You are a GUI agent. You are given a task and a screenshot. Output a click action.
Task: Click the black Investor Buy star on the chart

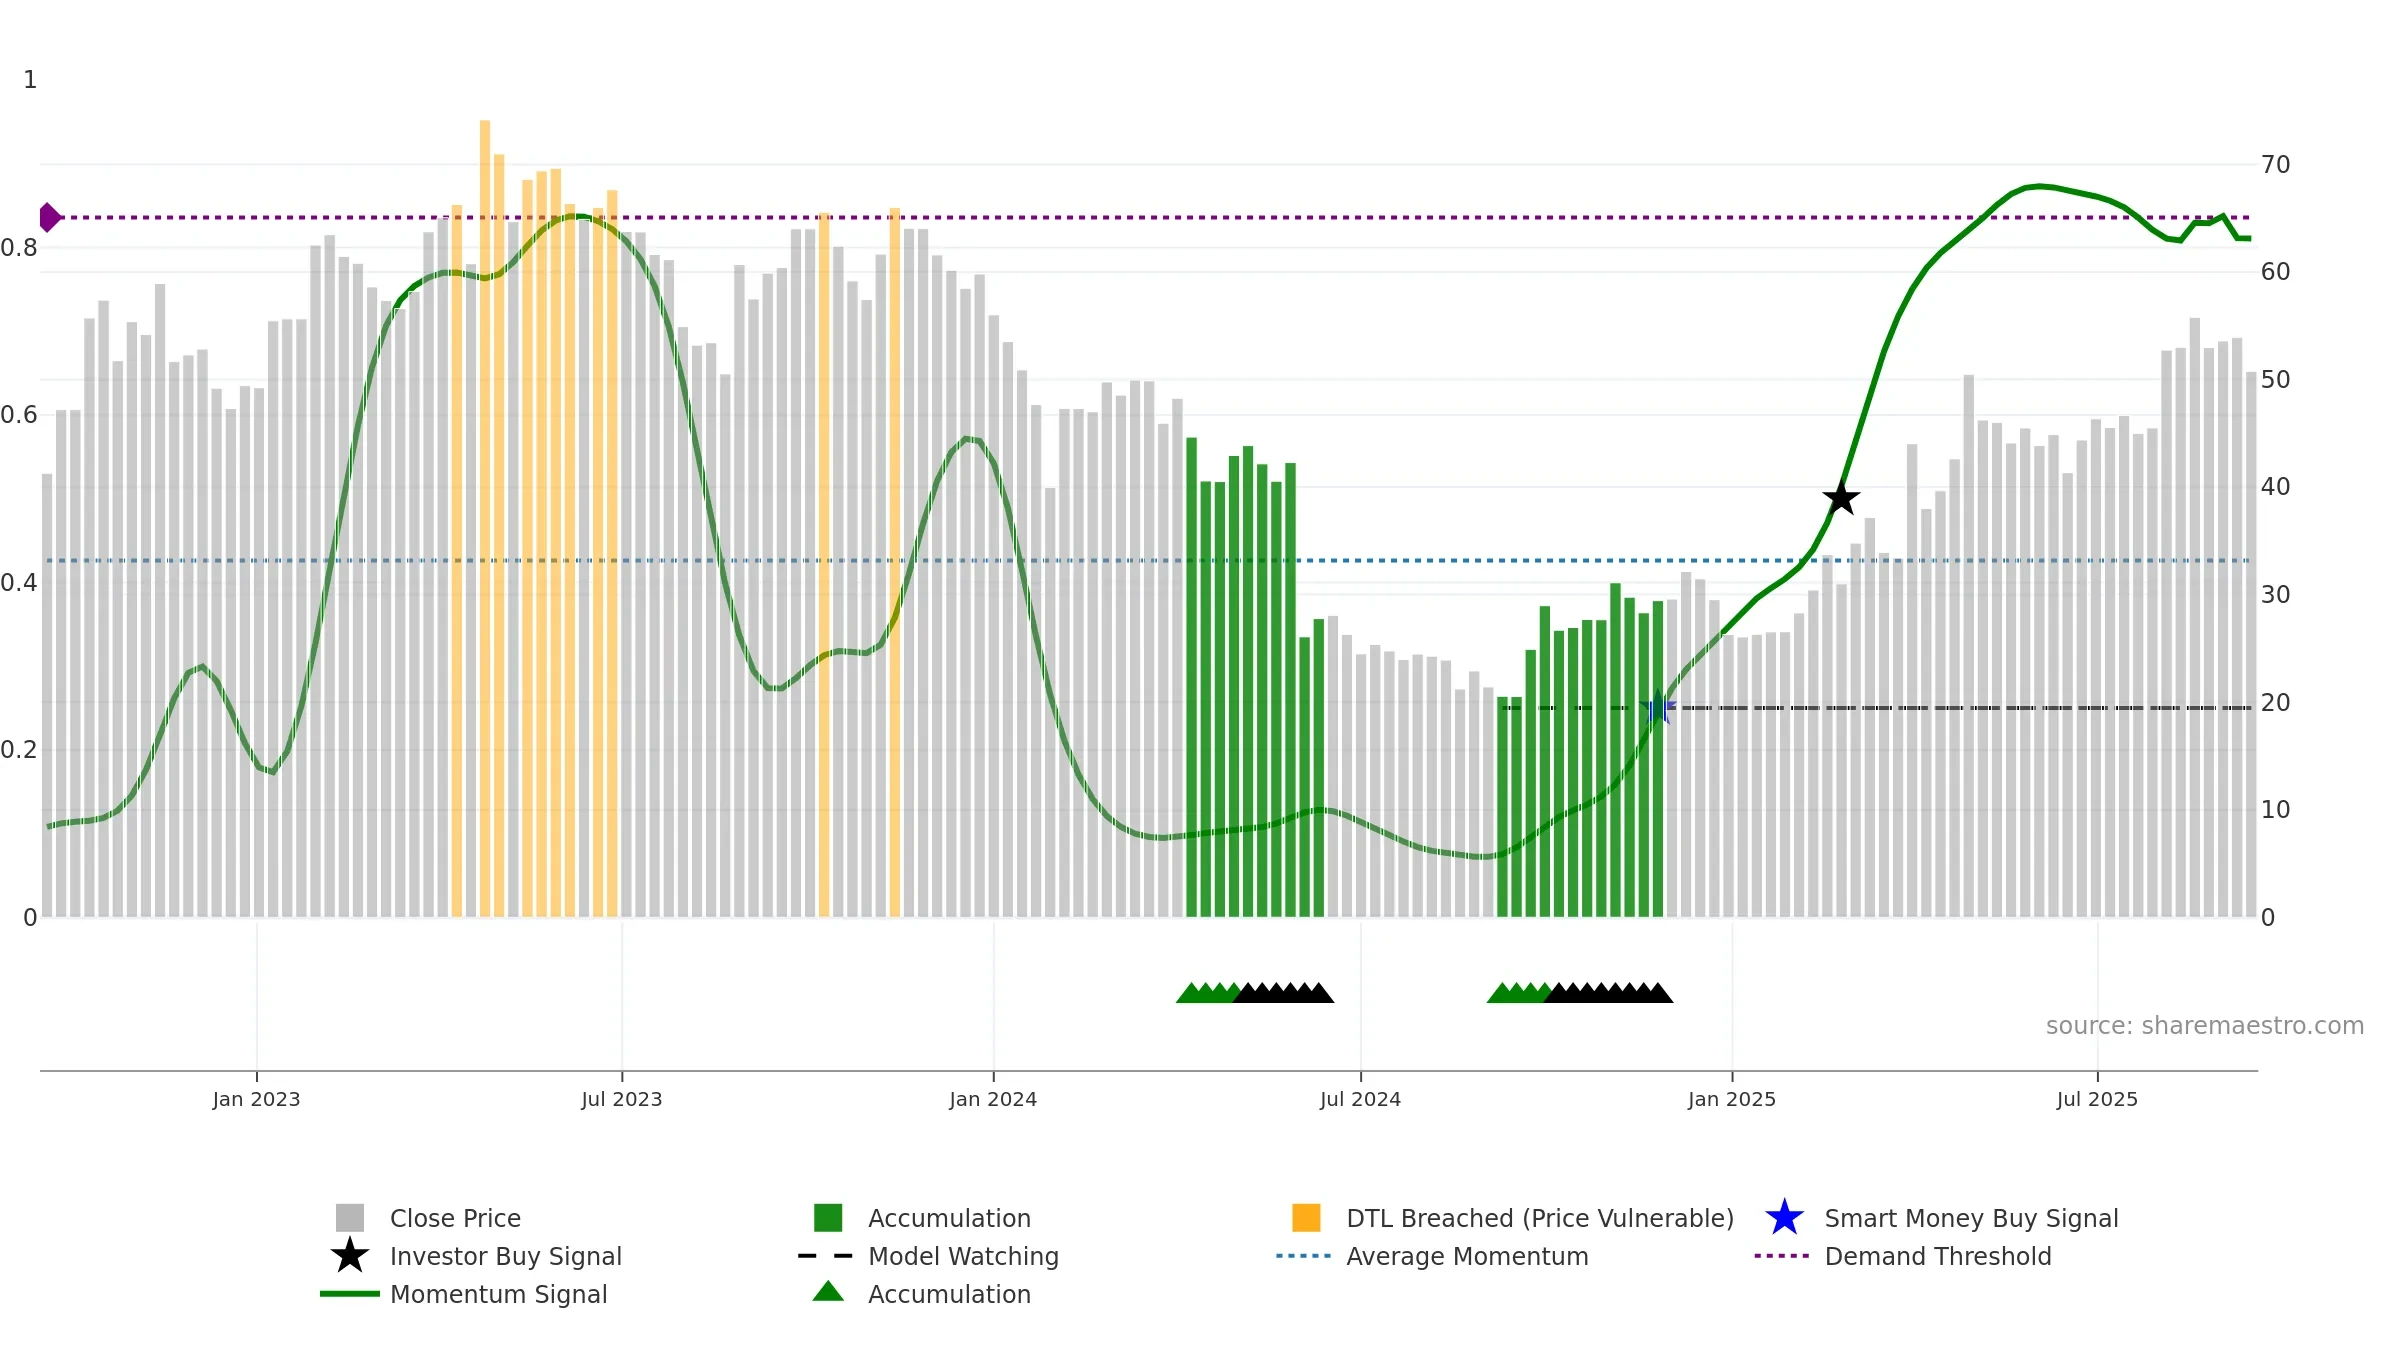[1841, 498]
